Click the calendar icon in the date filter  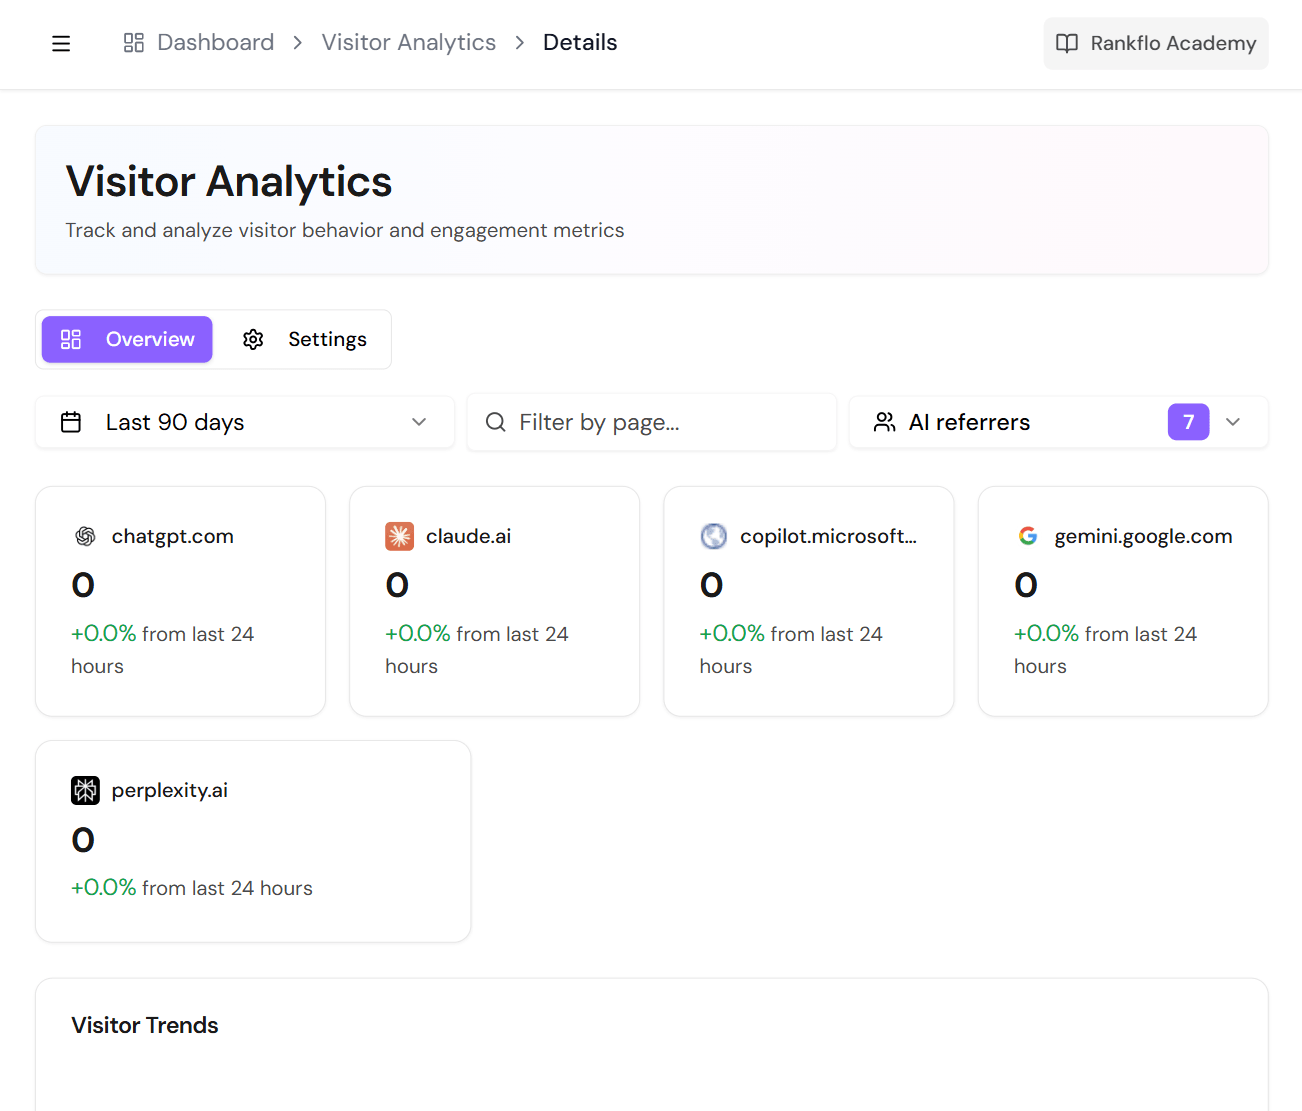(71, 422)
